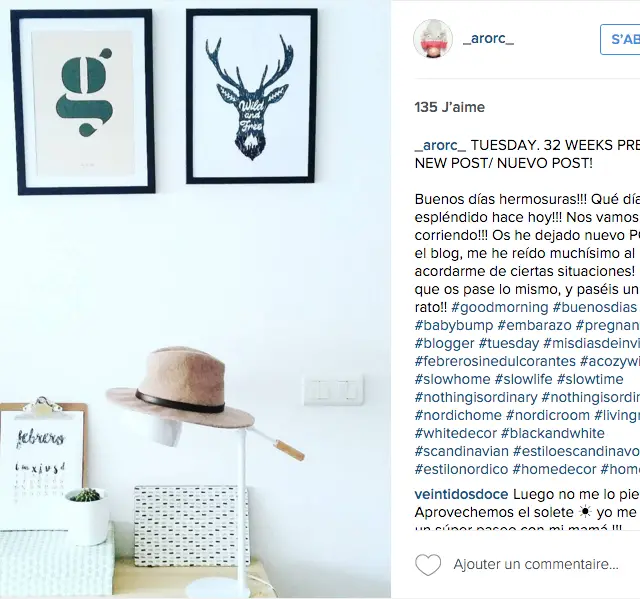Open commenter veintidosdoce's profile
This screenshot has height=599, width=640.
tap(461, 494)
